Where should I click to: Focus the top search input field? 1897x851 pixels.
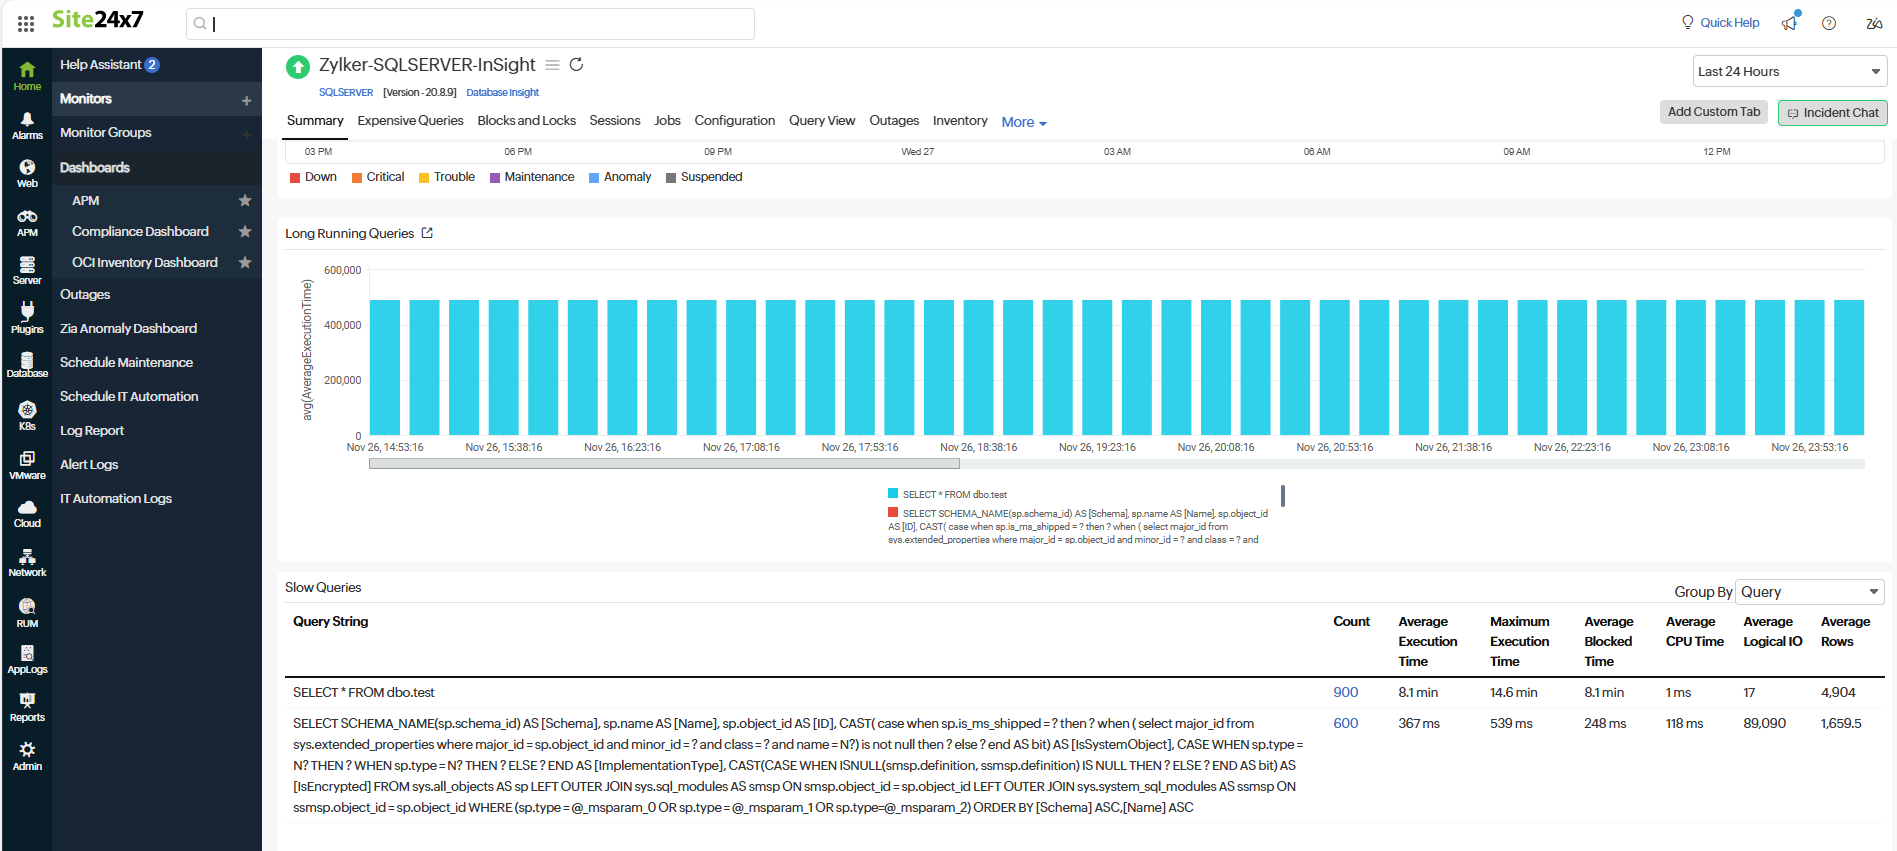[x=470, y=24]
